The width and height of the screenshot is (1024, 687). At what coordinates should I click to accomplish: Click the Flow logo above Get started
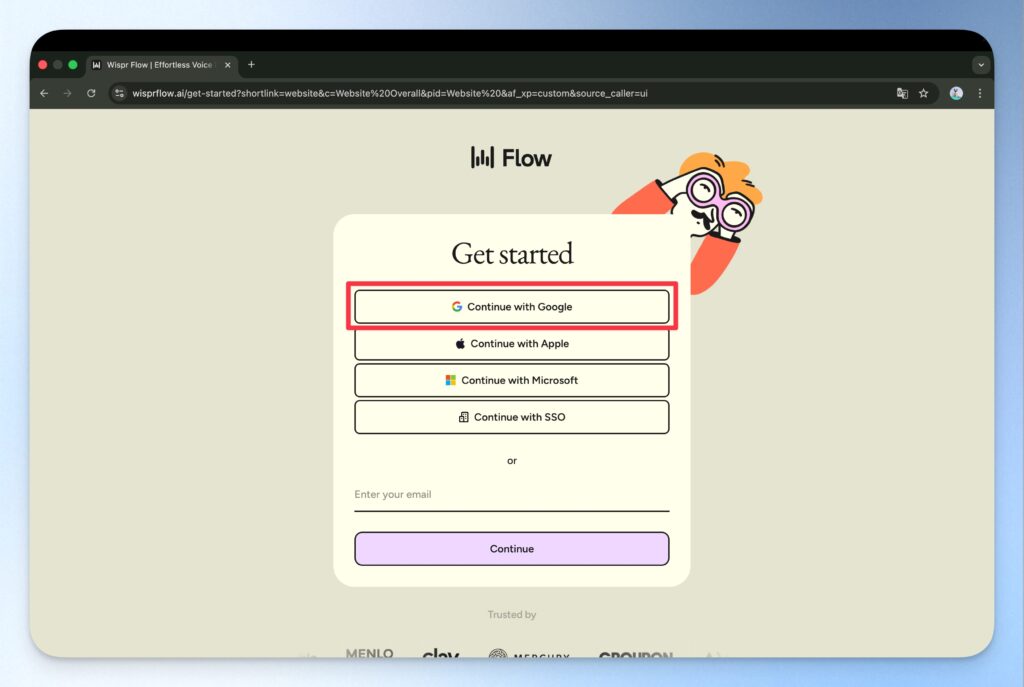coord(511,157)
